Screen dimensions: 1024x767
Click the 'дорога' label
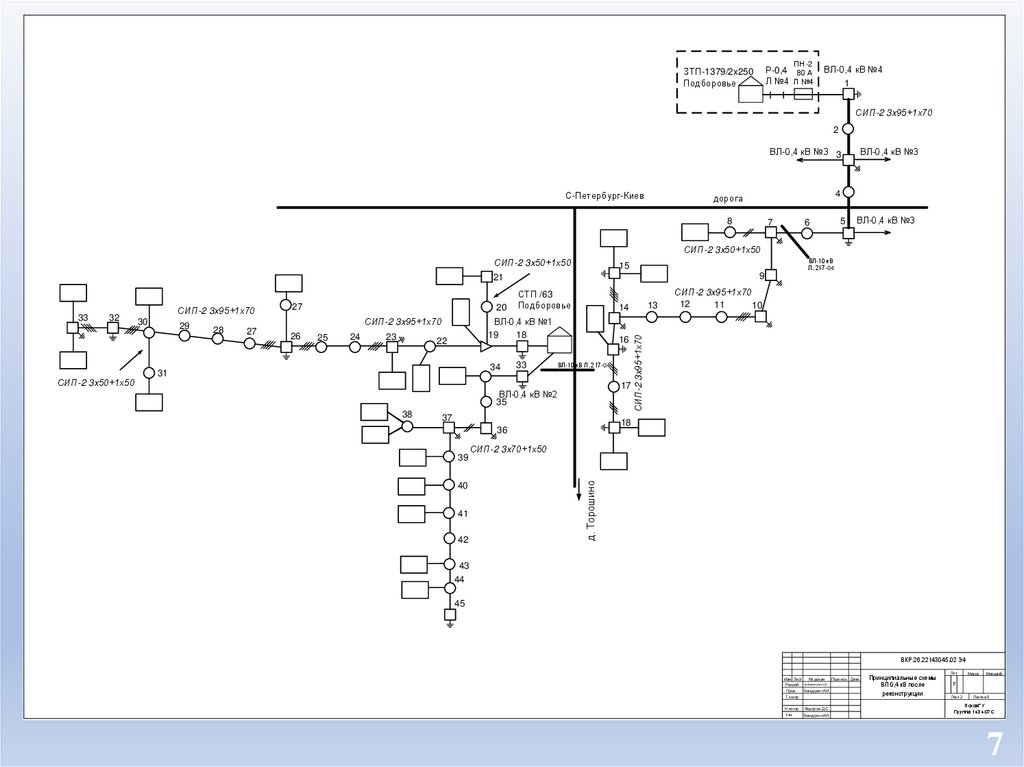point(728,199)
